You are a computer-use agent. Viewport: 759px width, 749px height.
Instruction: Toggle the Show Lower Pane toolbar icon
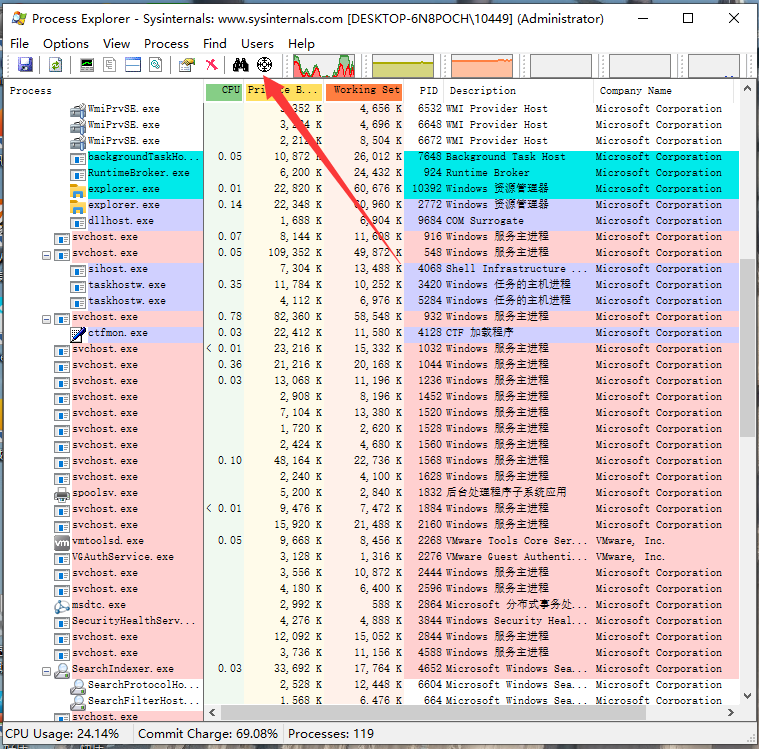coord(133,64)
